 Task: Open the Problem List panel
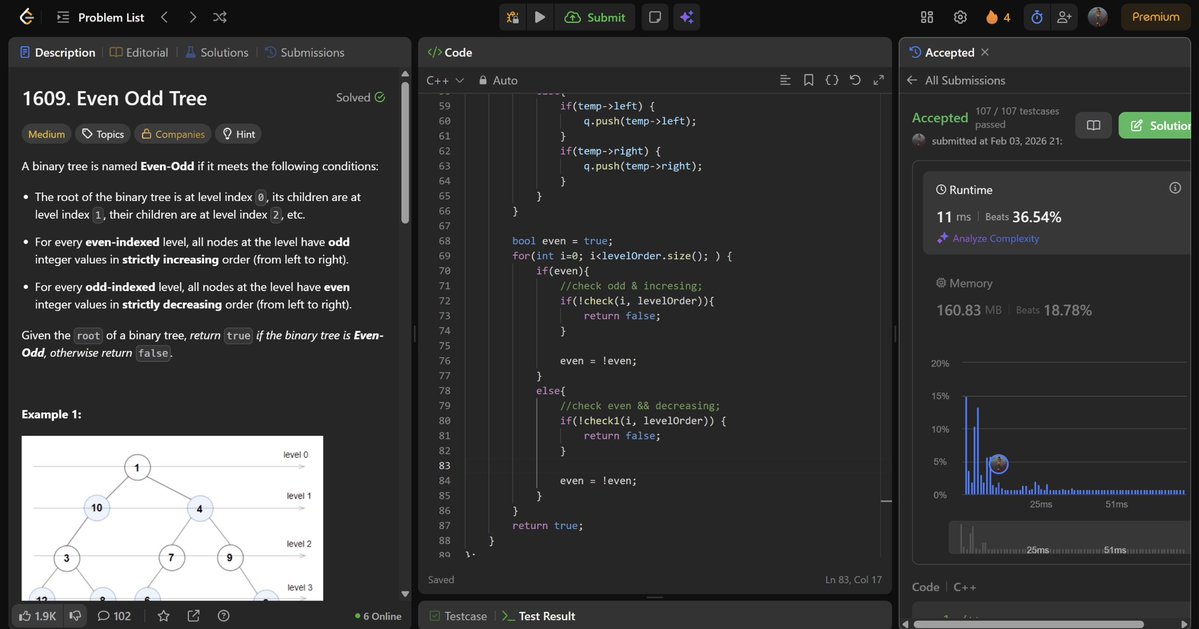point(100,17)
